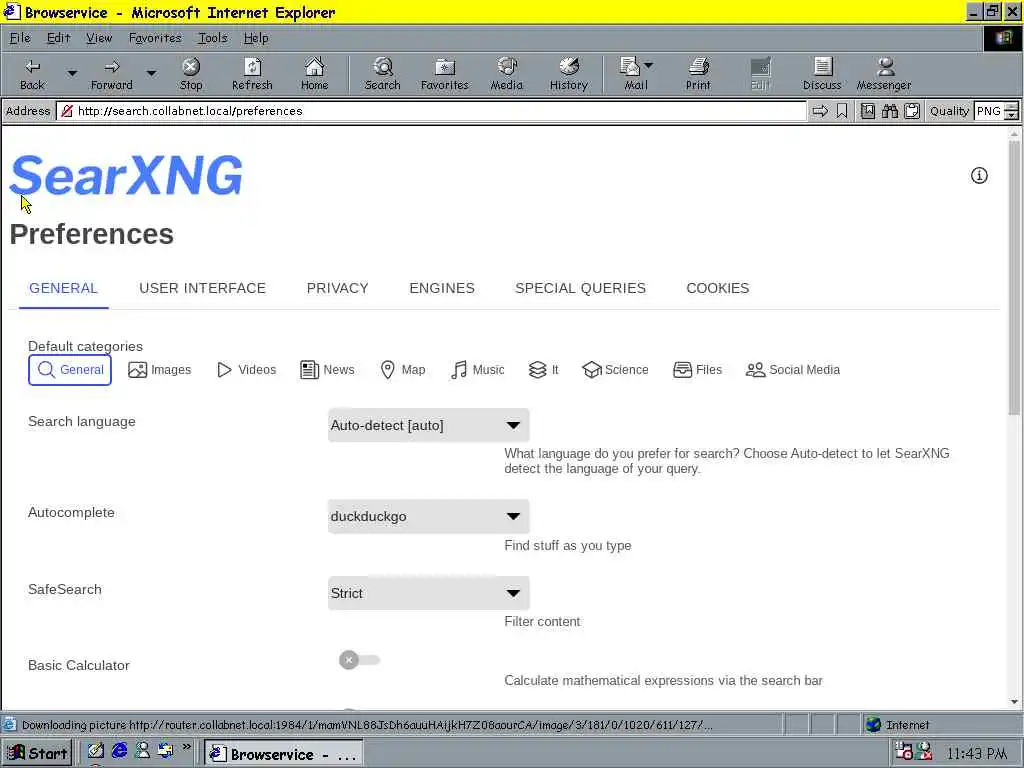The height and width of the screenshot is (768, 1024).
Task: Click the Forward toolbar button
Action: (x=112, y=74)
